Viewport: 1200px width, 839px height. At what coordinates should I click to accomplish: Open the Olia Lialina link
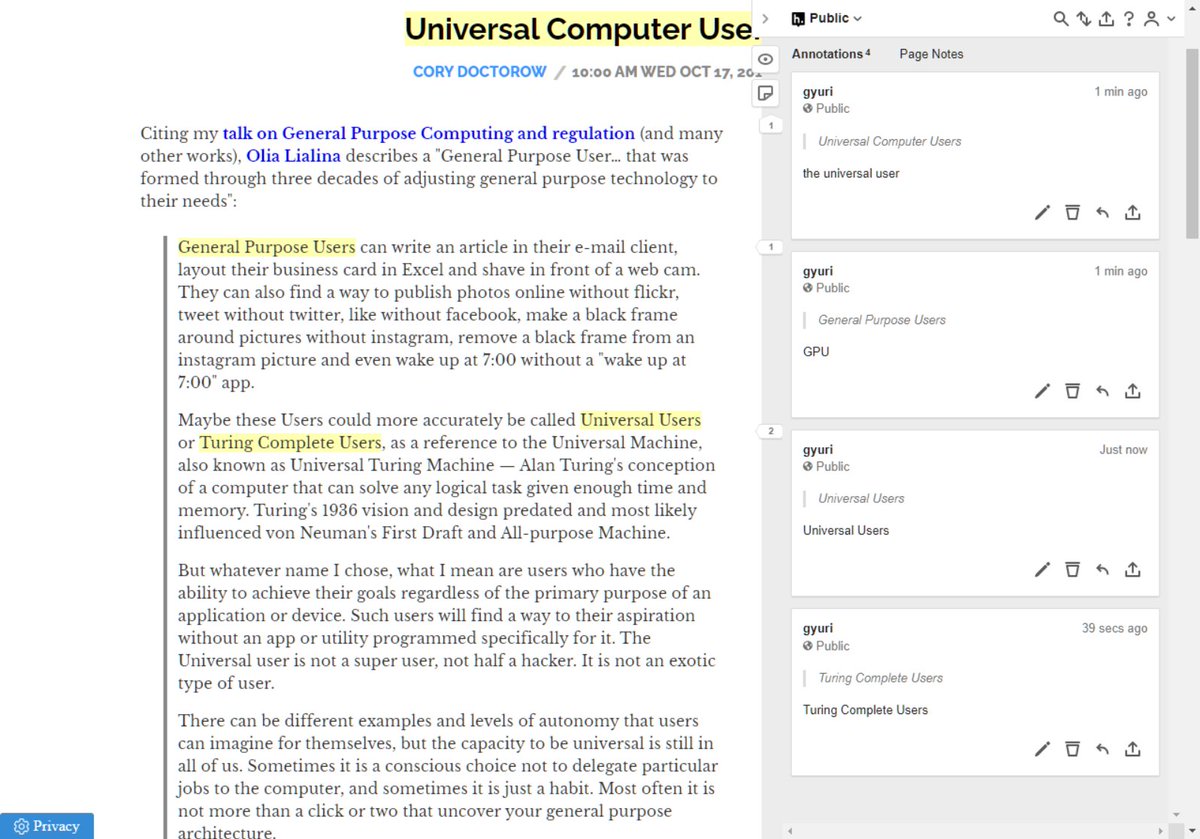pos(294,156)
